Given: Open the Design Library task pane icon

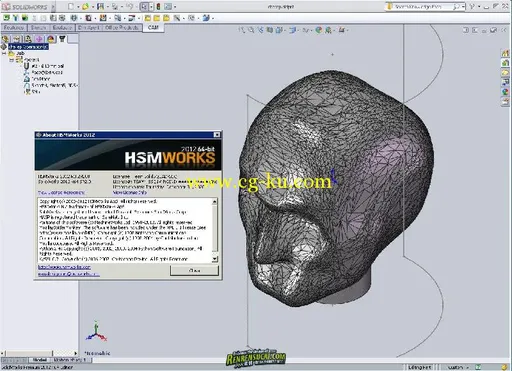Looking at the screenshot, I should coord(505,63).
